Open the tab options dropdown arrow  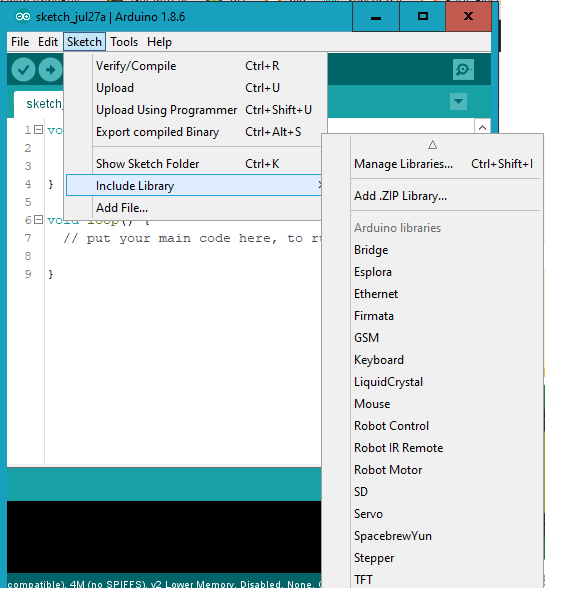[x=458, y=101]
